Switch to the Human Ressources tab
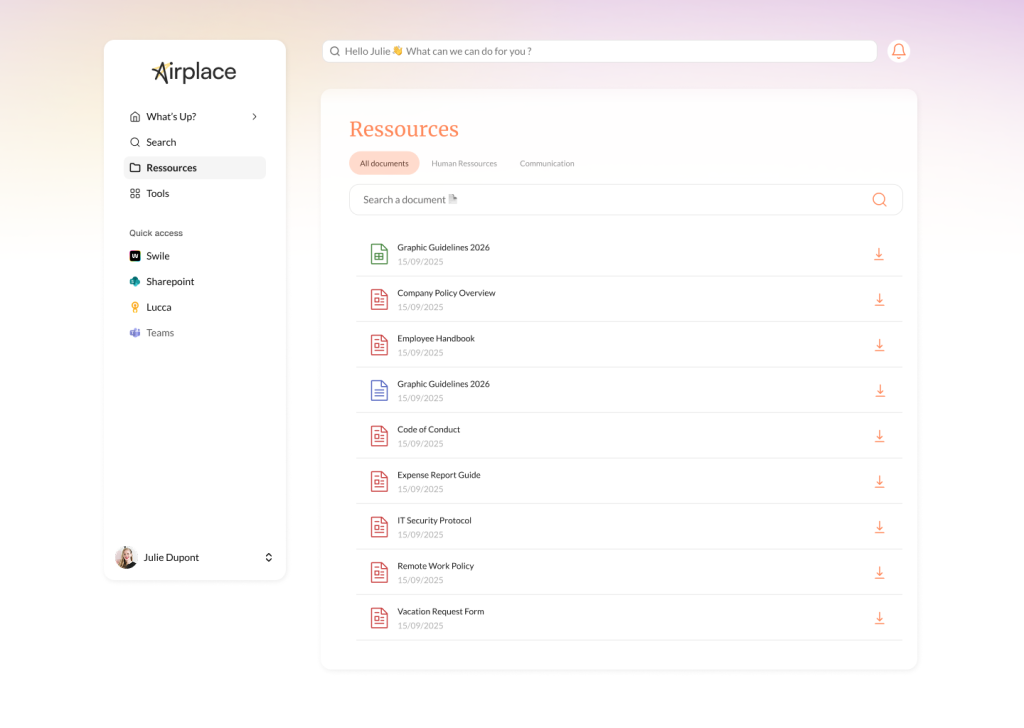This screenshot has width=1024, height=728. click(x=464, y=163)
